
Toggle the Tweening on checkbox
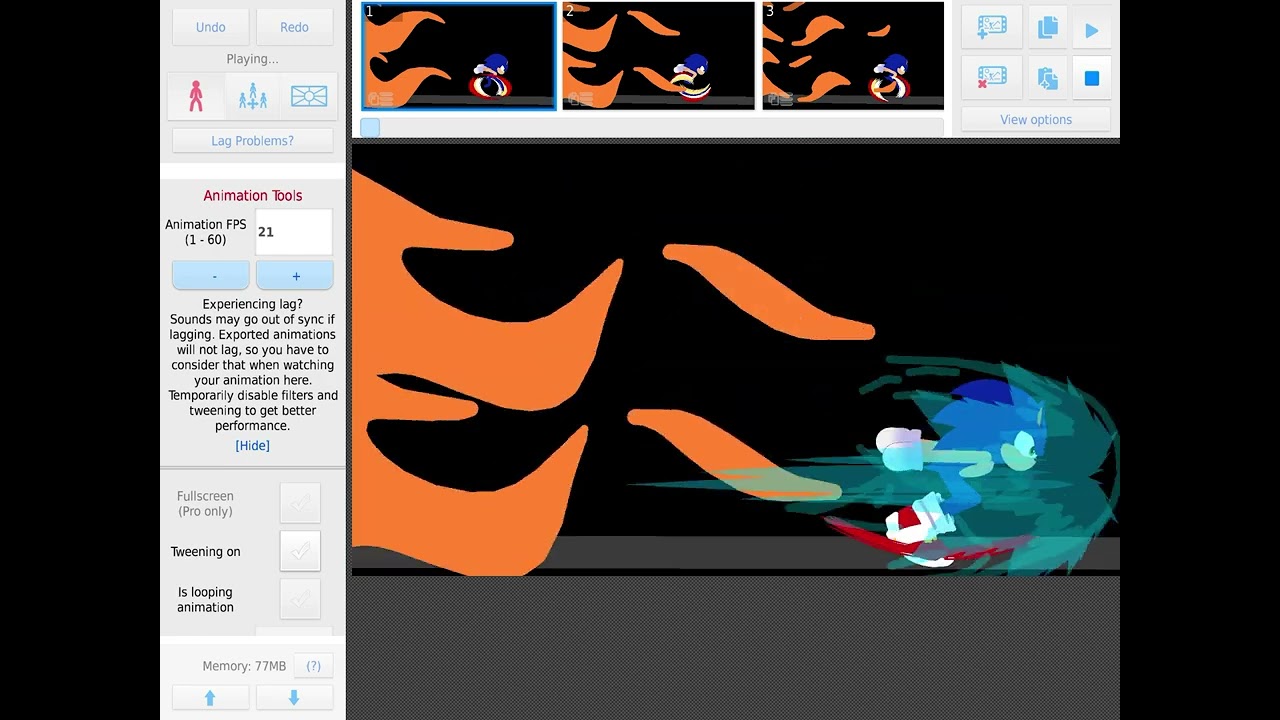pos(300,551)
